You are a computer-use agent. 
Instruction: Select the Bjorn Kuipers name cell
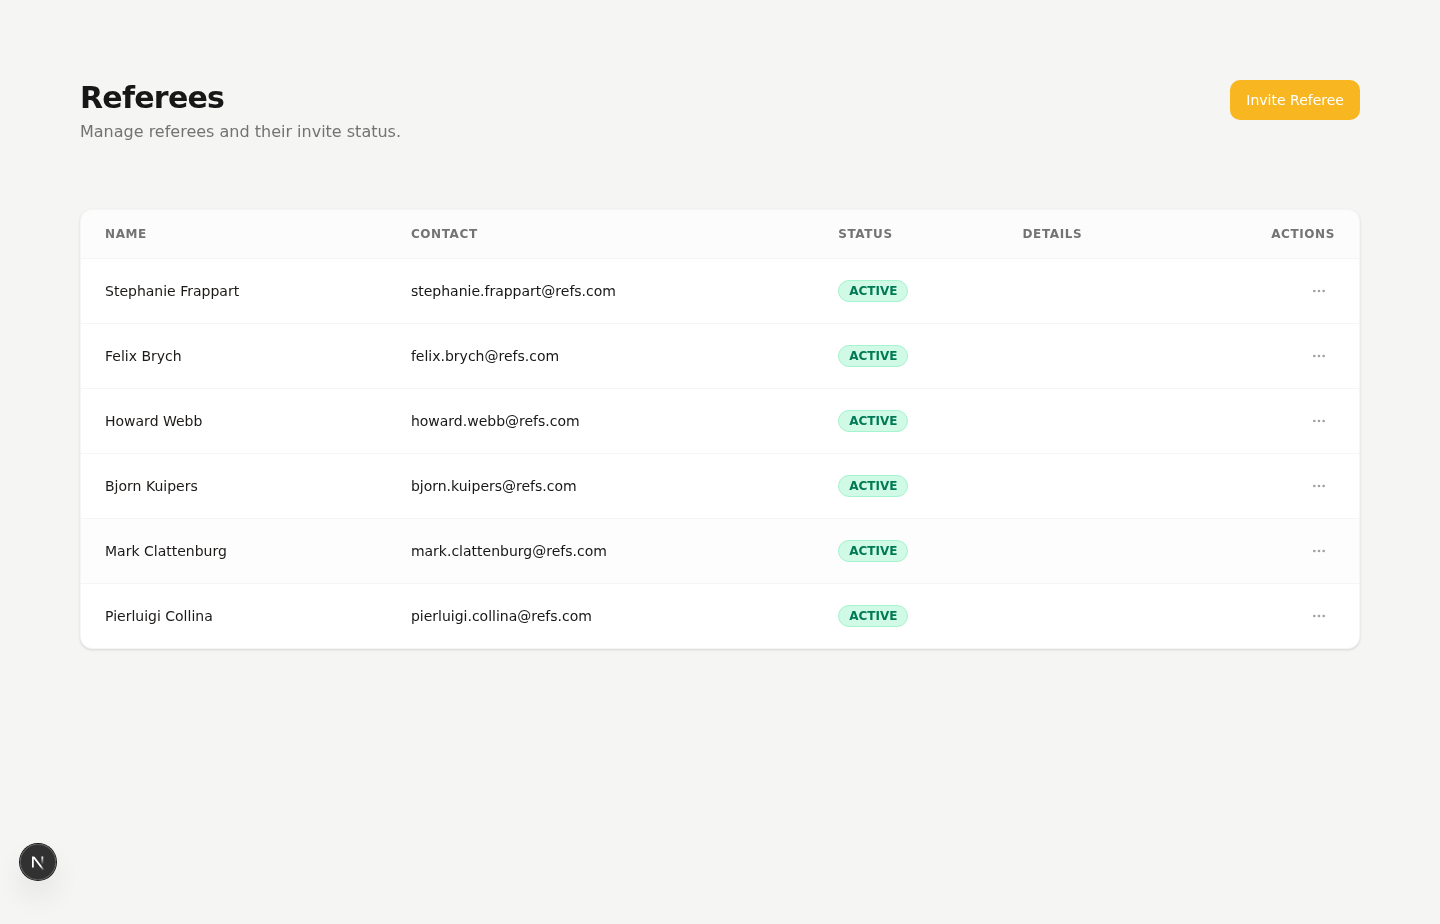(151, 486)
